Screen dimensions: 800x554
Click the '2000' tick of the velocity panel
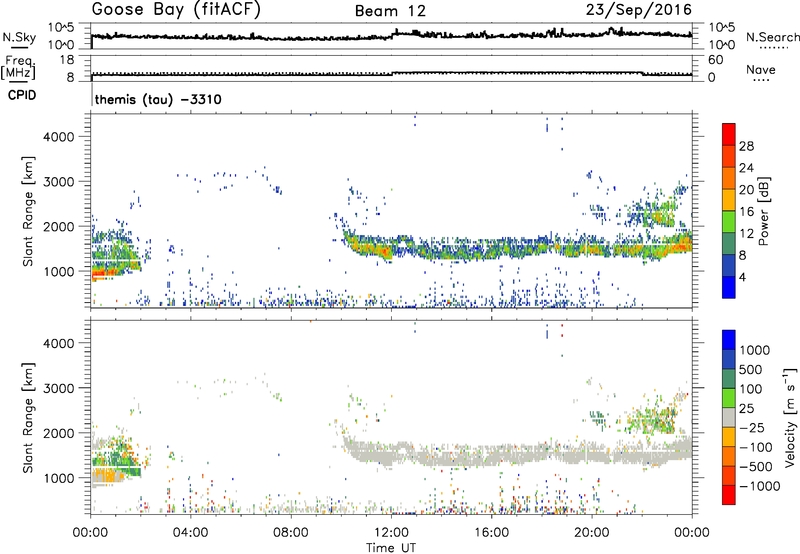coord(58,433)
